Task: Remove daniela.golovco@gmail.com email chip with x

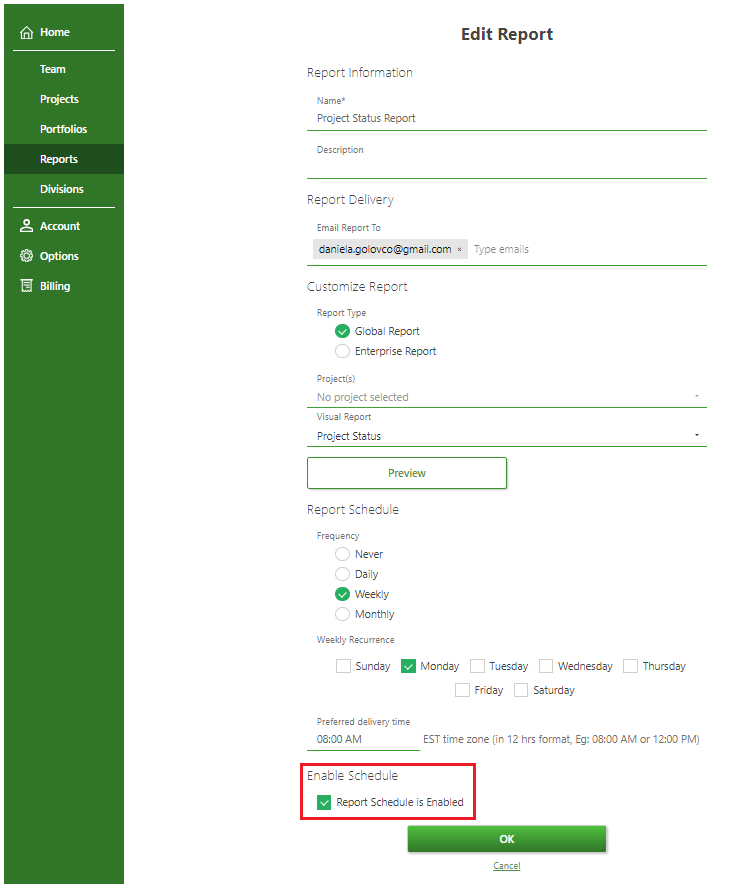Action: coord(460,250)
